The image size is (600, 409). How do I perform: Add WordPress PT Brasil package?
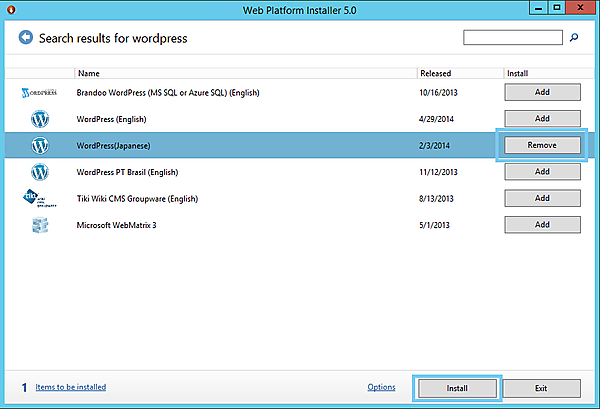click(x=542, y=172)
